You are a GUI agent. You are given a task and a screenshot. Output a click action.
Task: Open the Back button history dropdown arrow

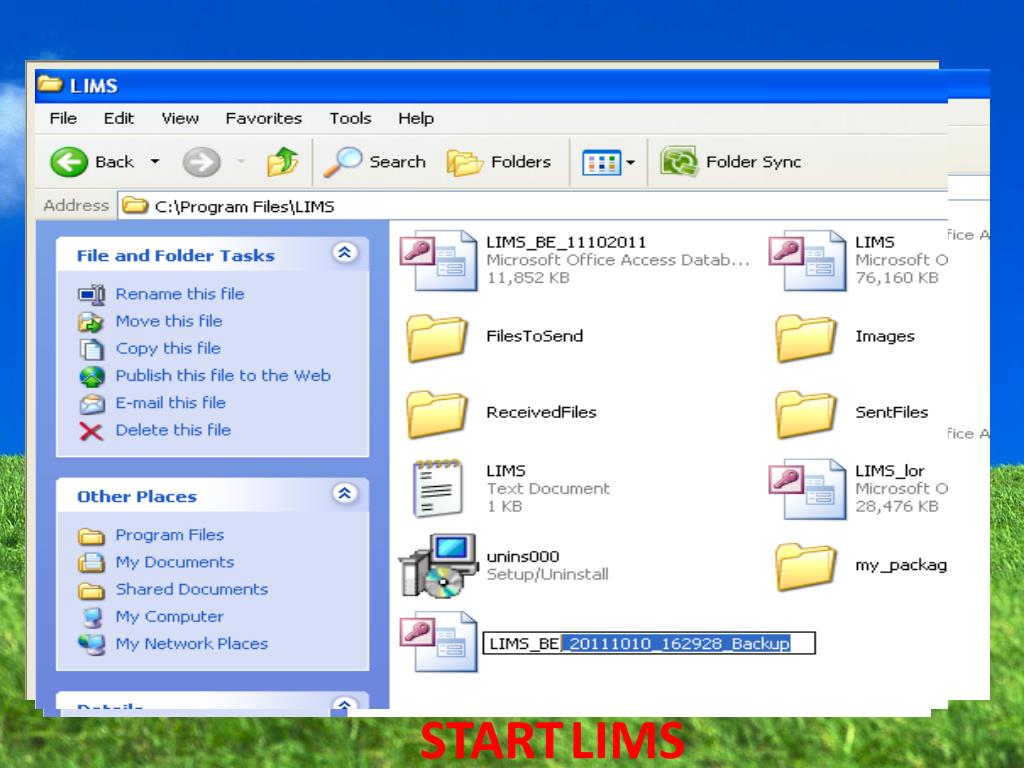pyautogui.click(x=155, y=161)
